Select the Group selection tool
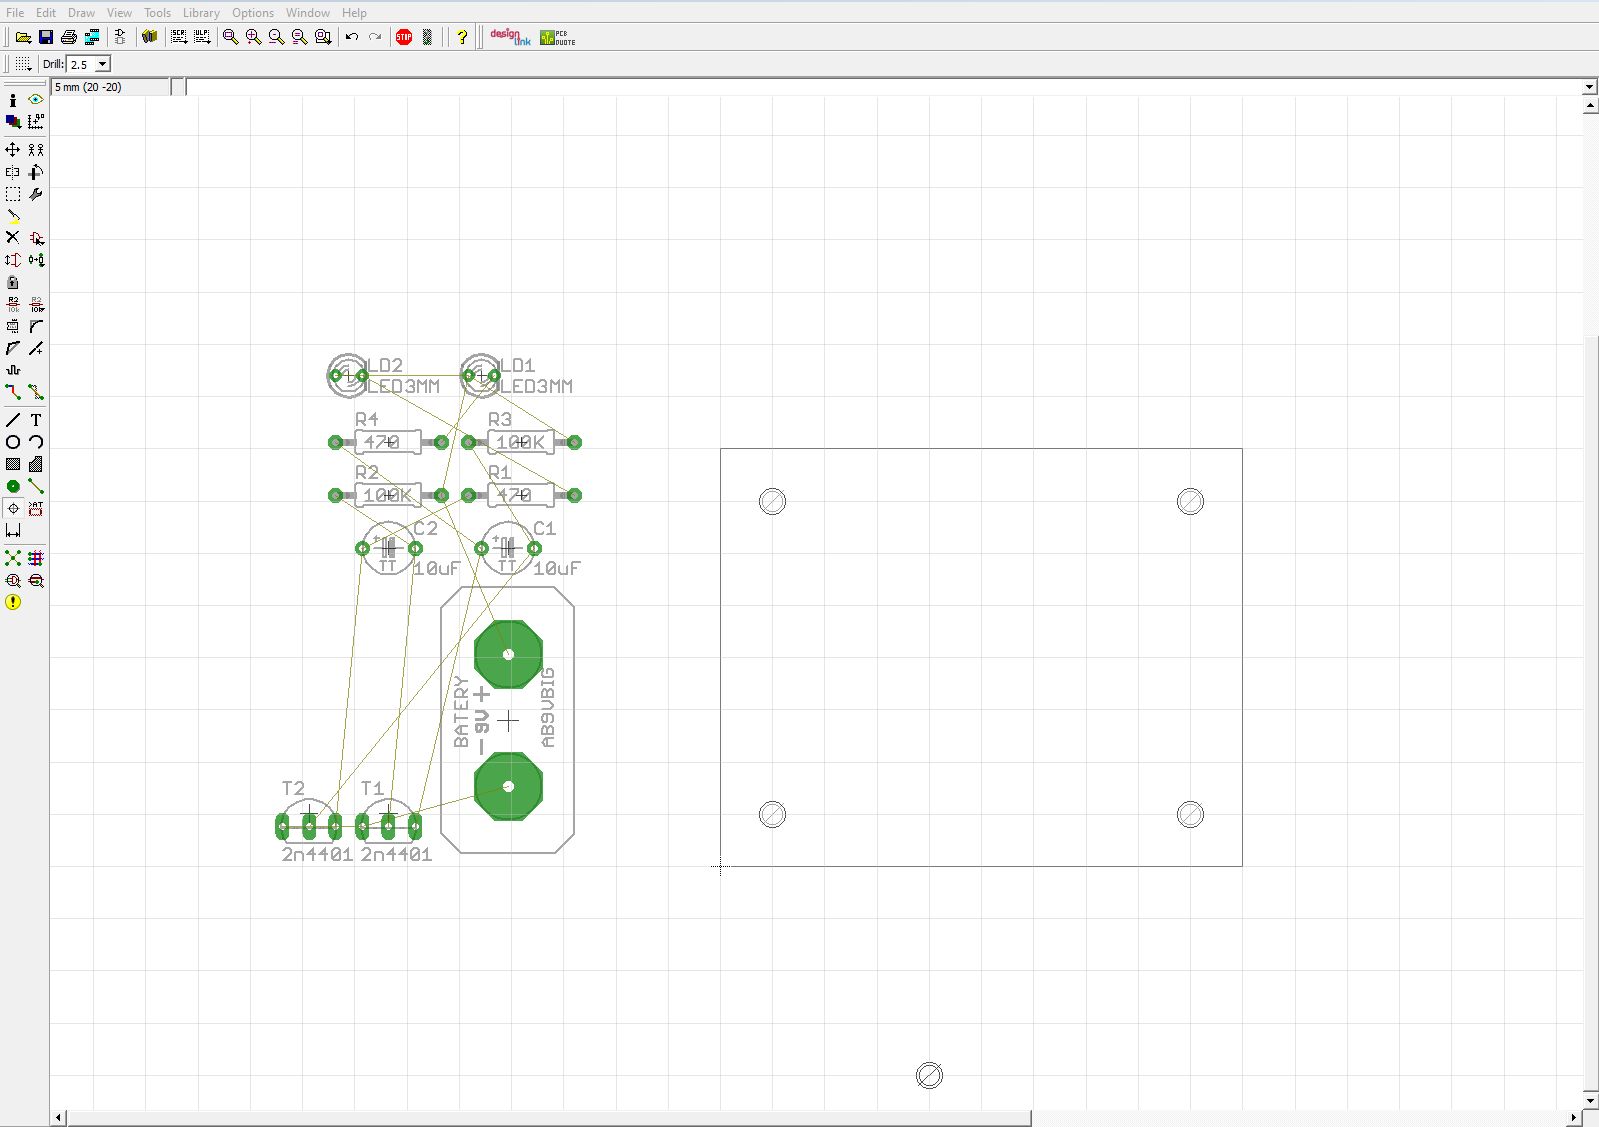Image resolution: width=1599 pixels, height=1127 pixels. 13,194
